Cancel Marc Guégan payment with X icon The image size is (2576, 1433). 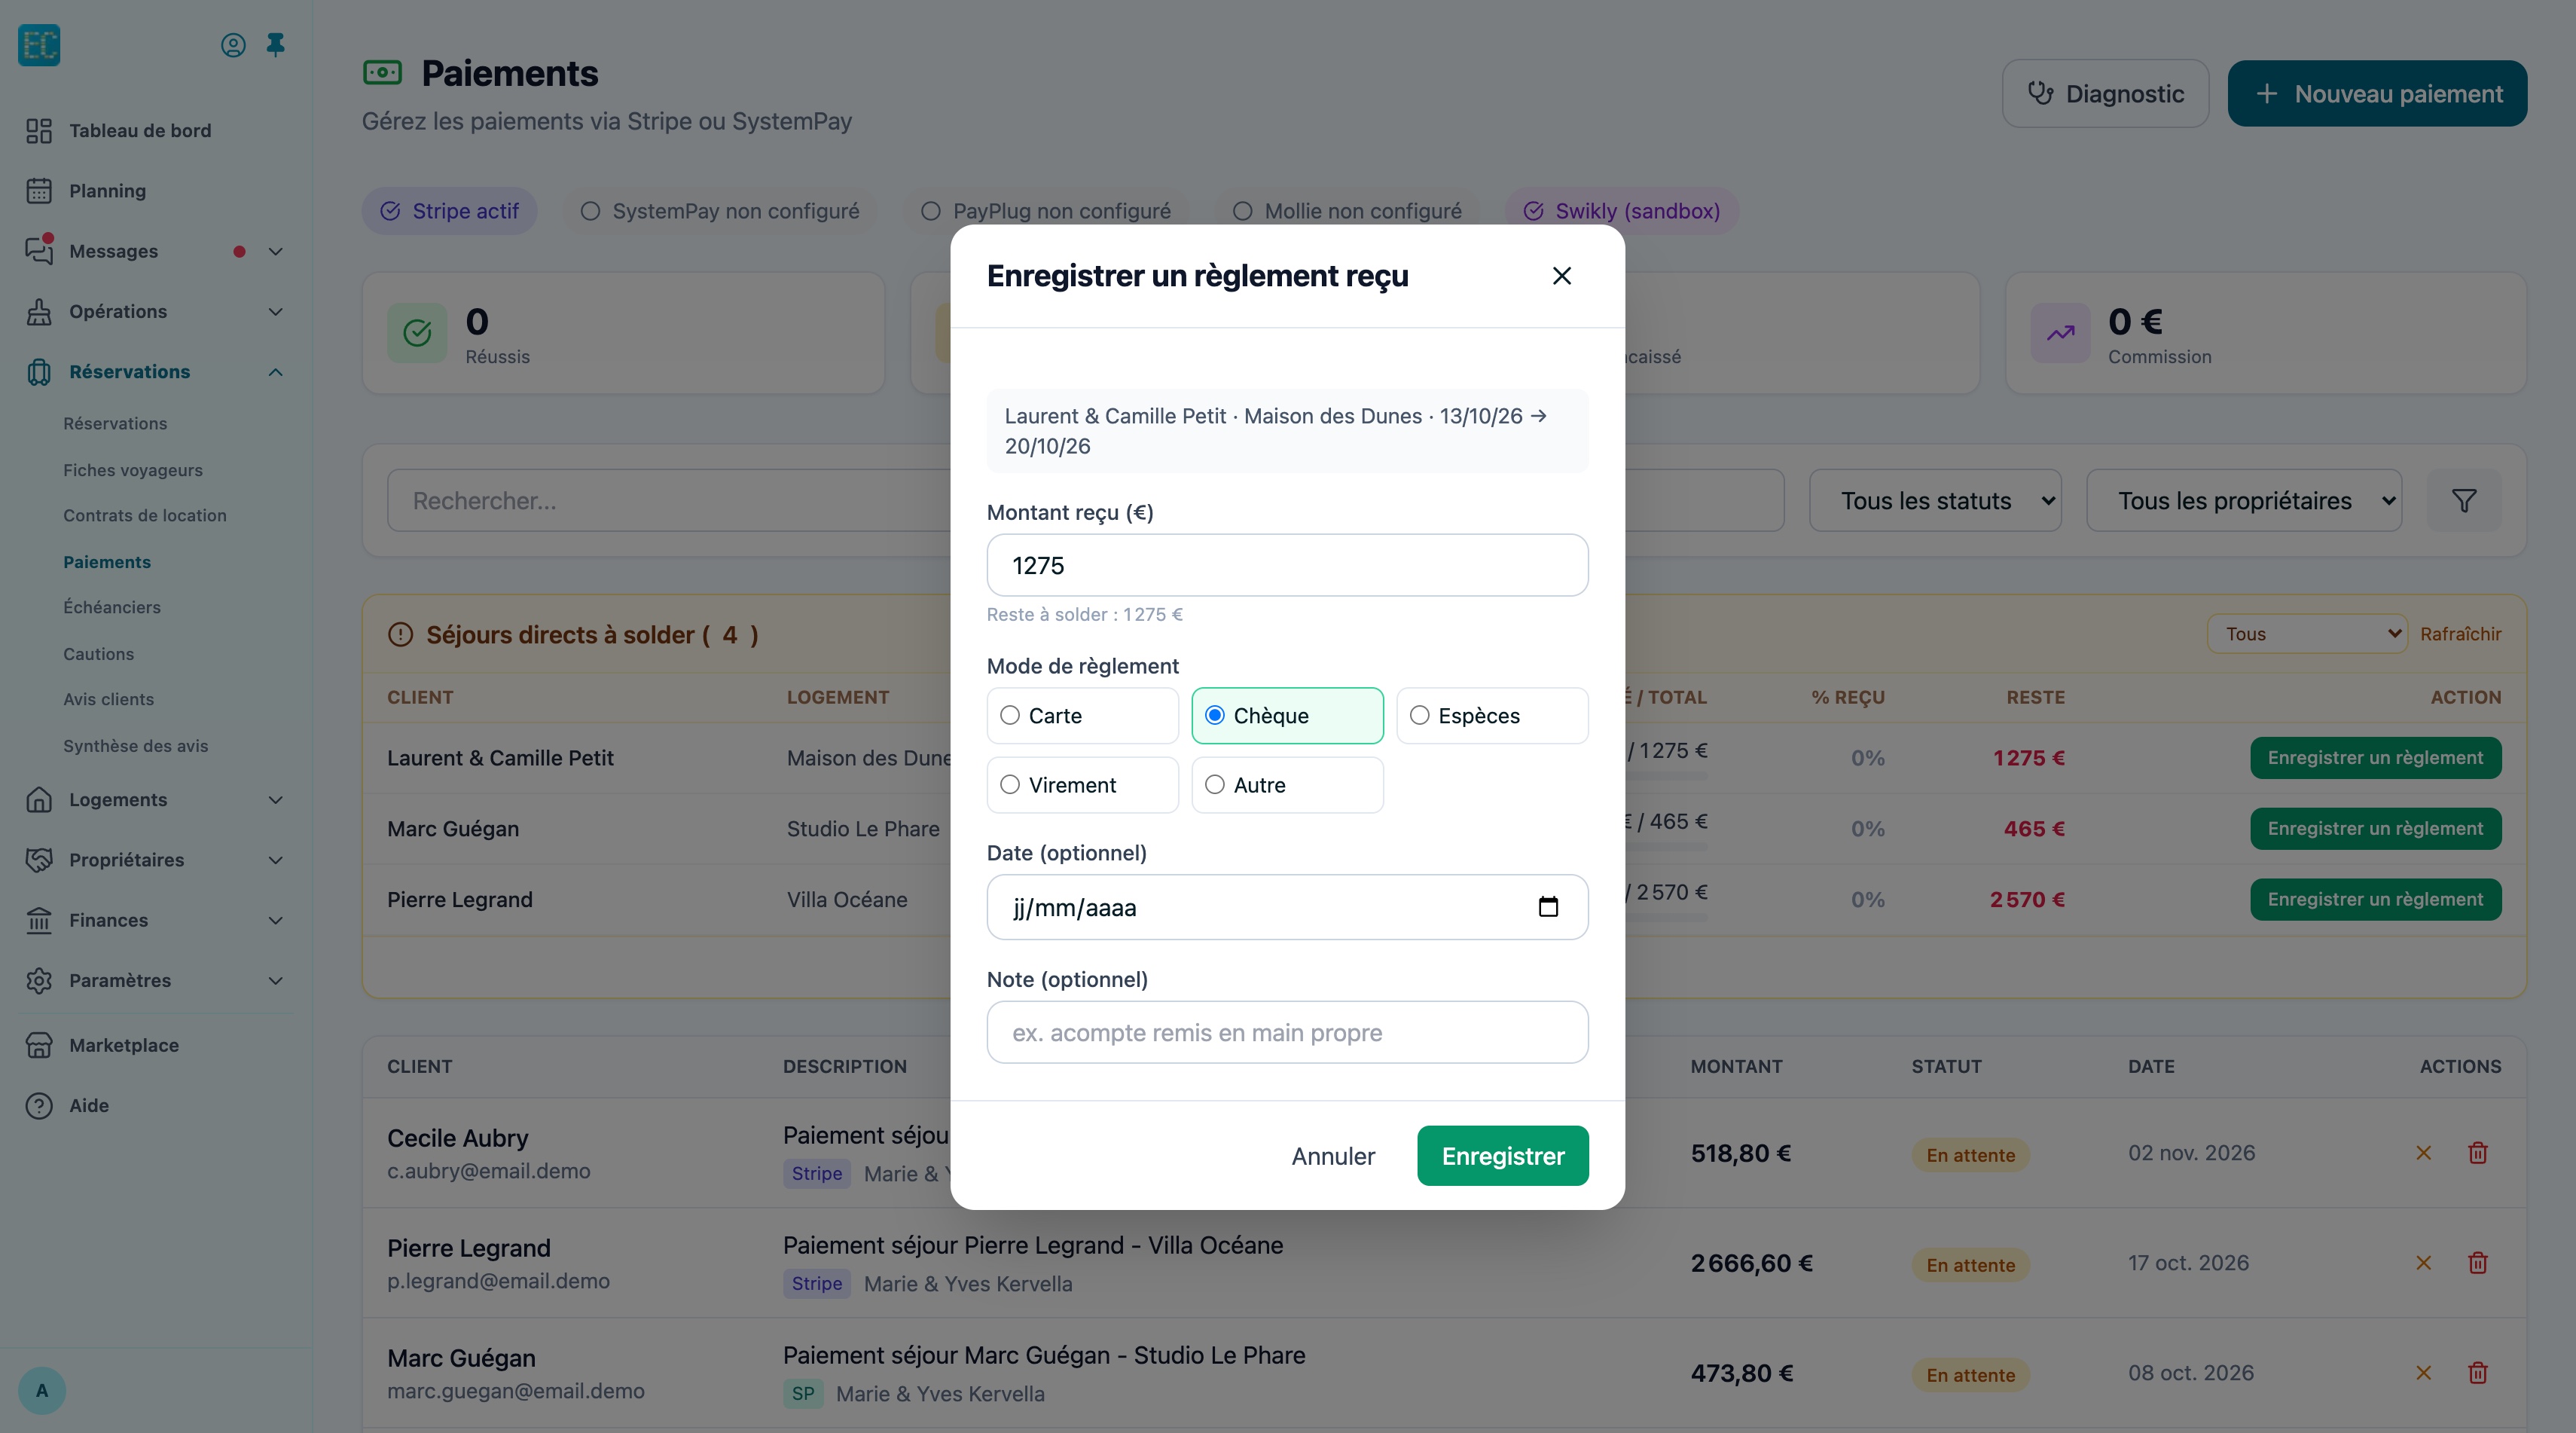click(x=2423, y=1373)
